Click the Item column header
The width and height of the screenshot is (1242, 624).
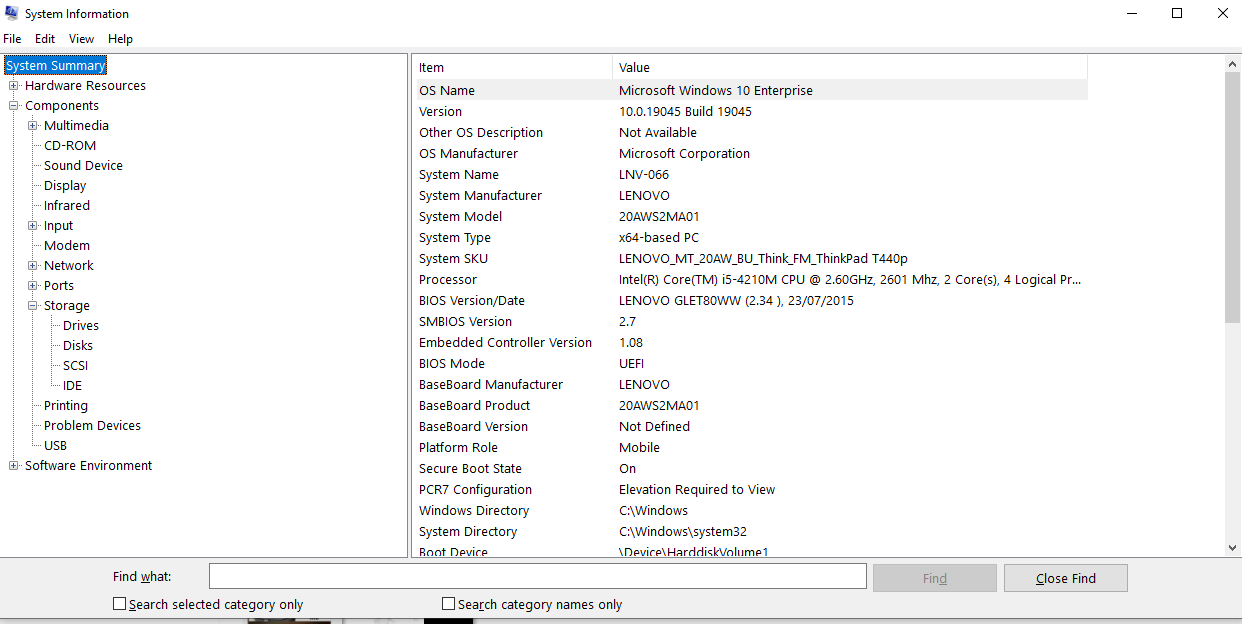pos(512,68)
